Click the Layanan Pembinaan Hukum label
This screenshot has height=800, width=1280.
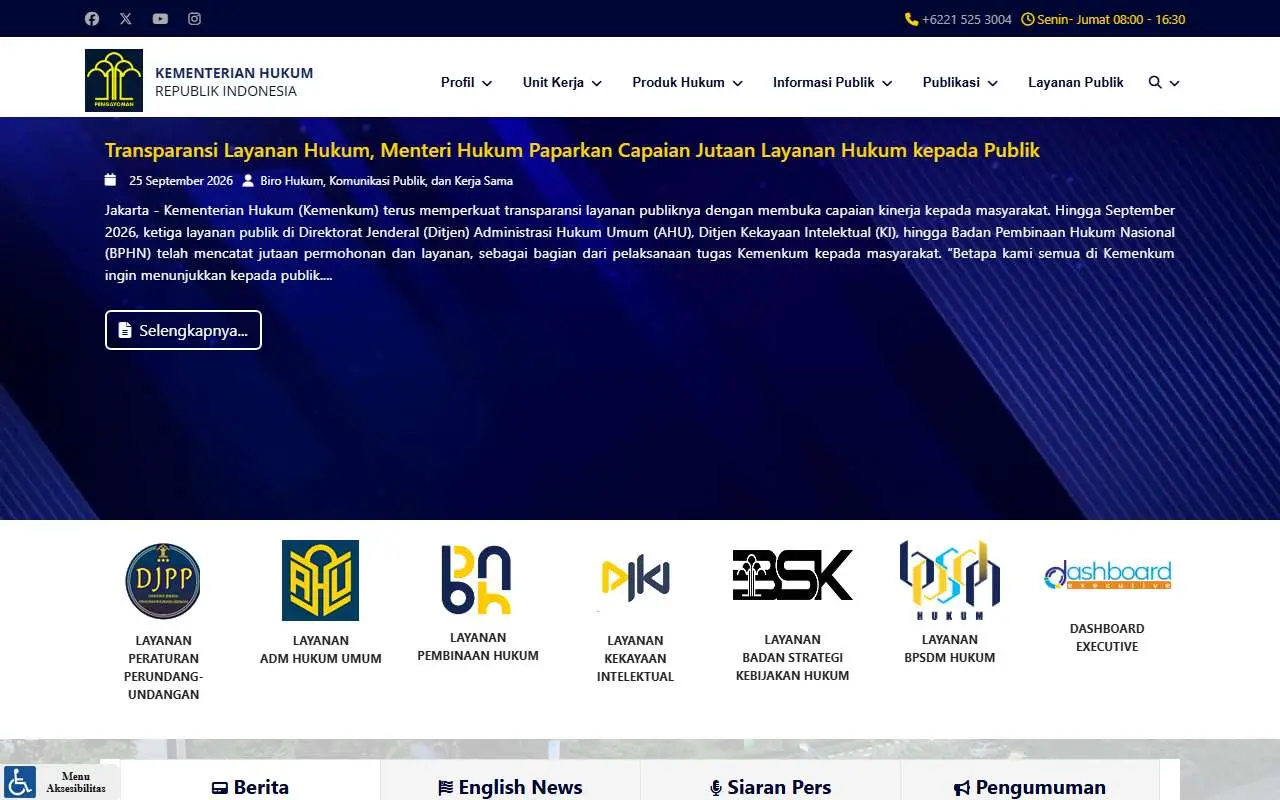(x=478, y=647)
